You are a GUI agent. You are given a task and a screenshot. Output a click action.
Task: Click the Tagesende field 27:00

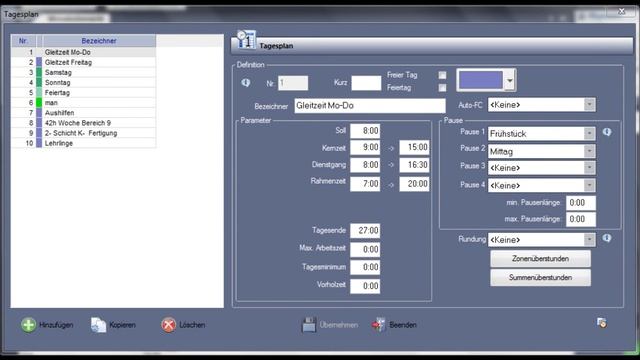(365, 231)
